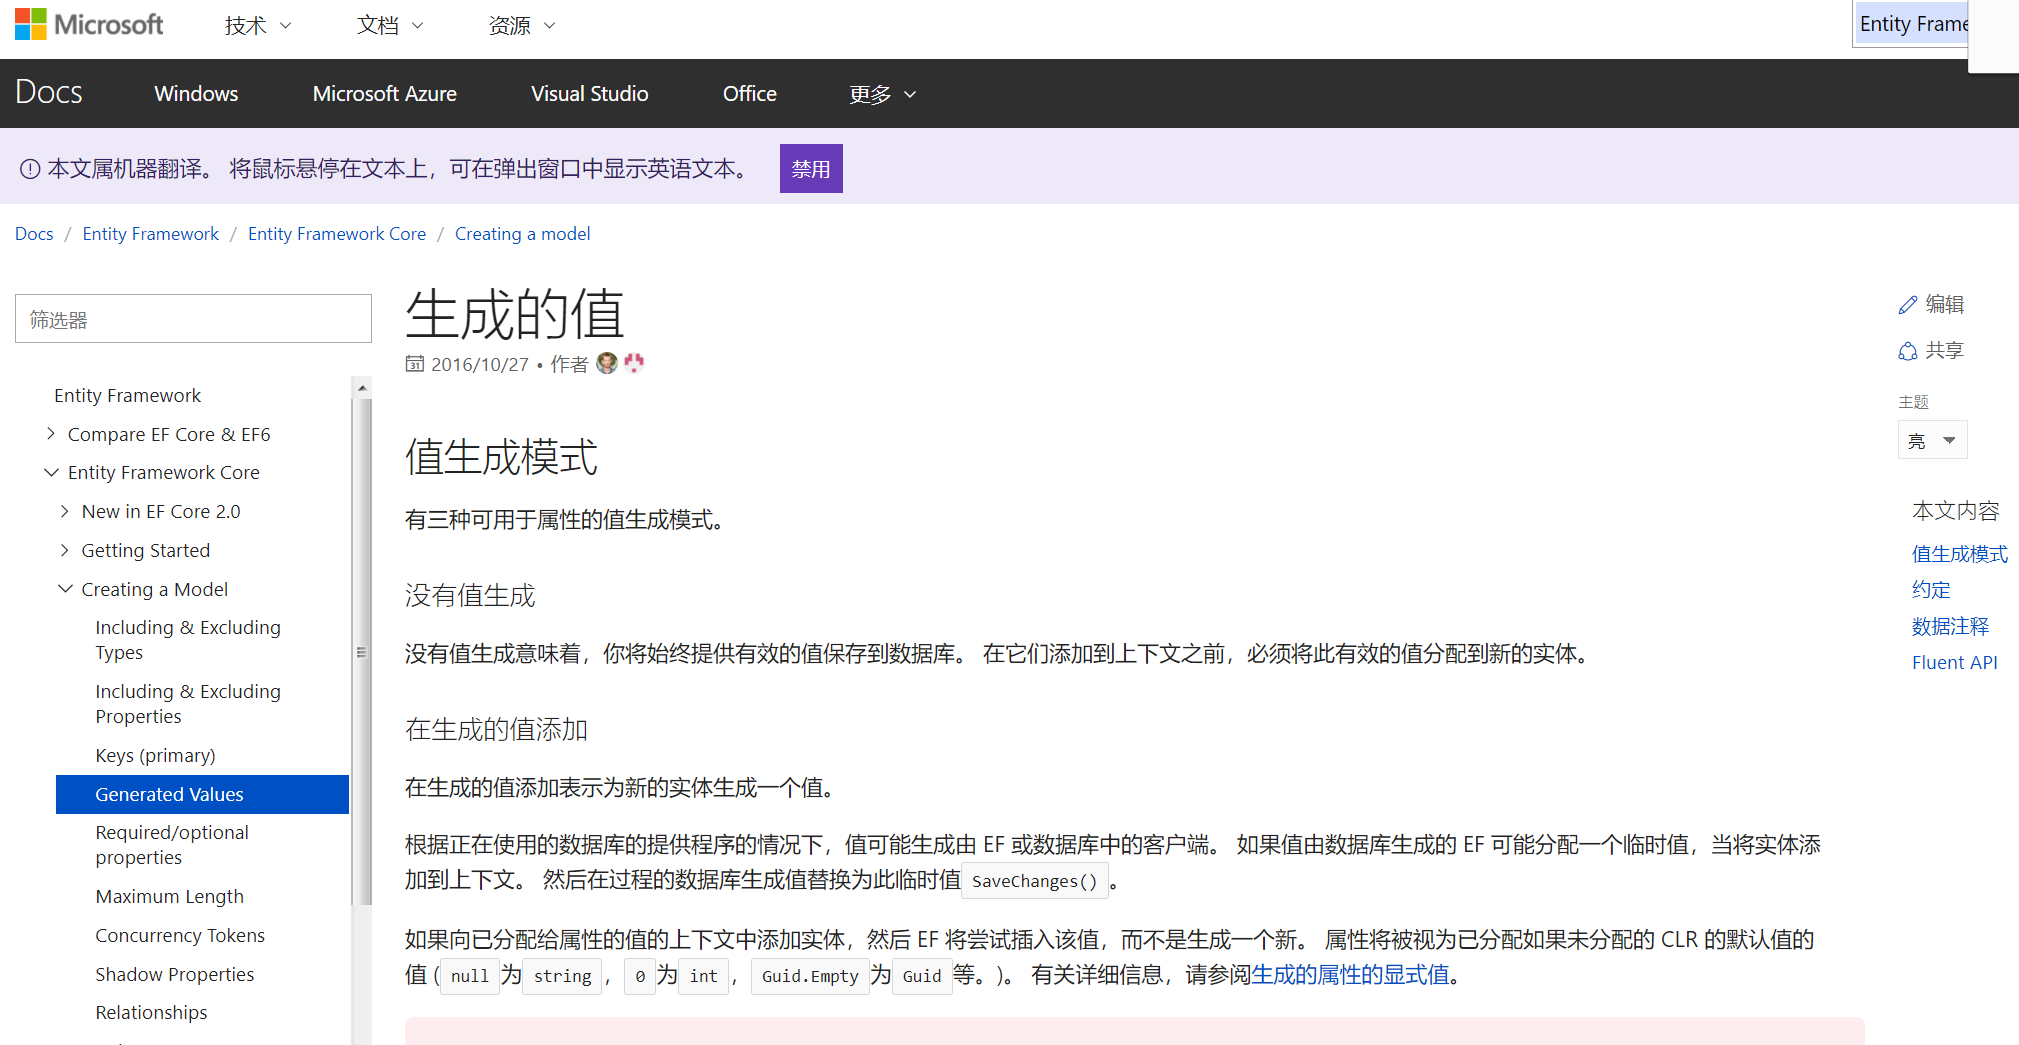Expand the Getting Started section
Viewport: 2019px width, 1045px height.
click(65, 550)
